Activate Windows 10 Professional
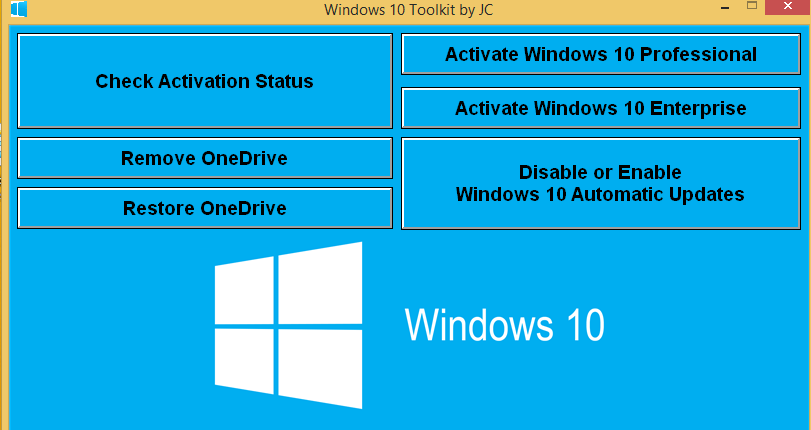Screen dimensions: 811x430 [x=601, y=54]
